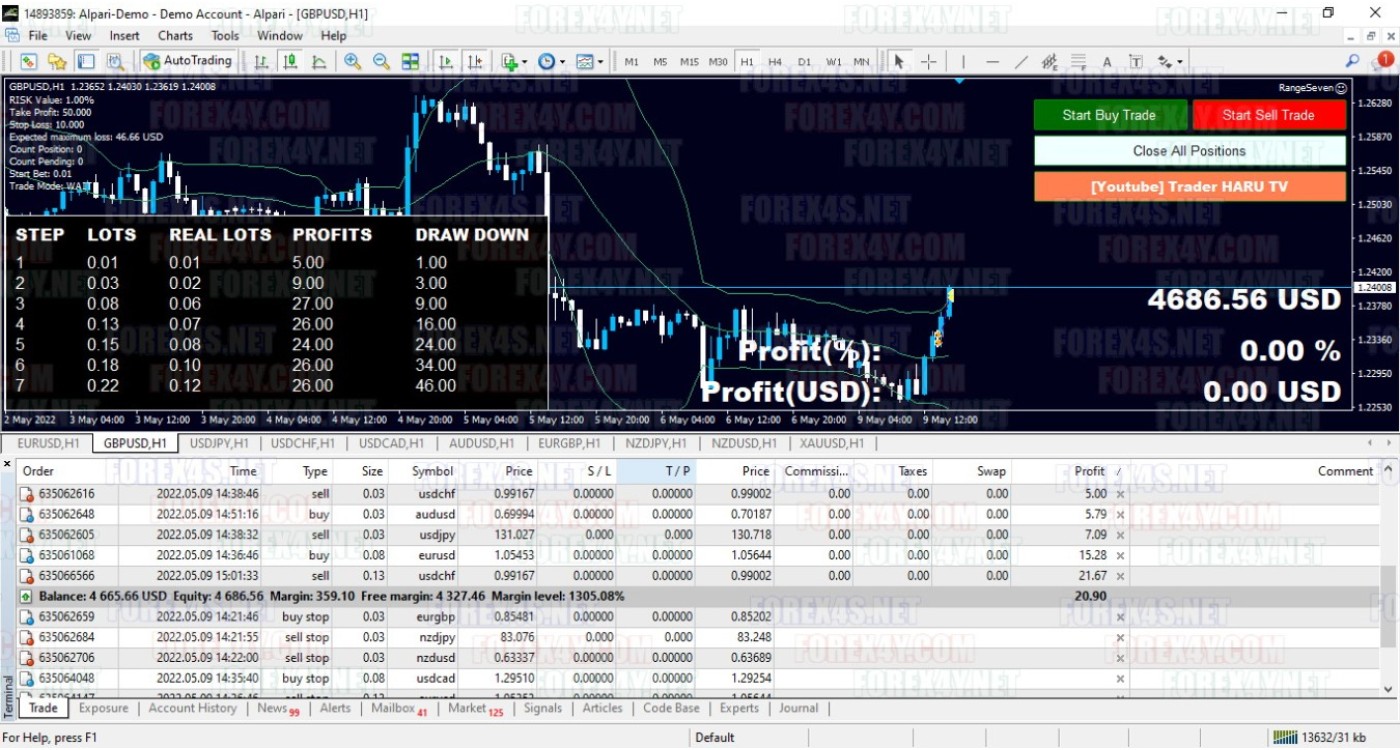Sort orders by the Symbol column header
The width and height of the screenshot is (1400, 750).
tap(432, 471)
